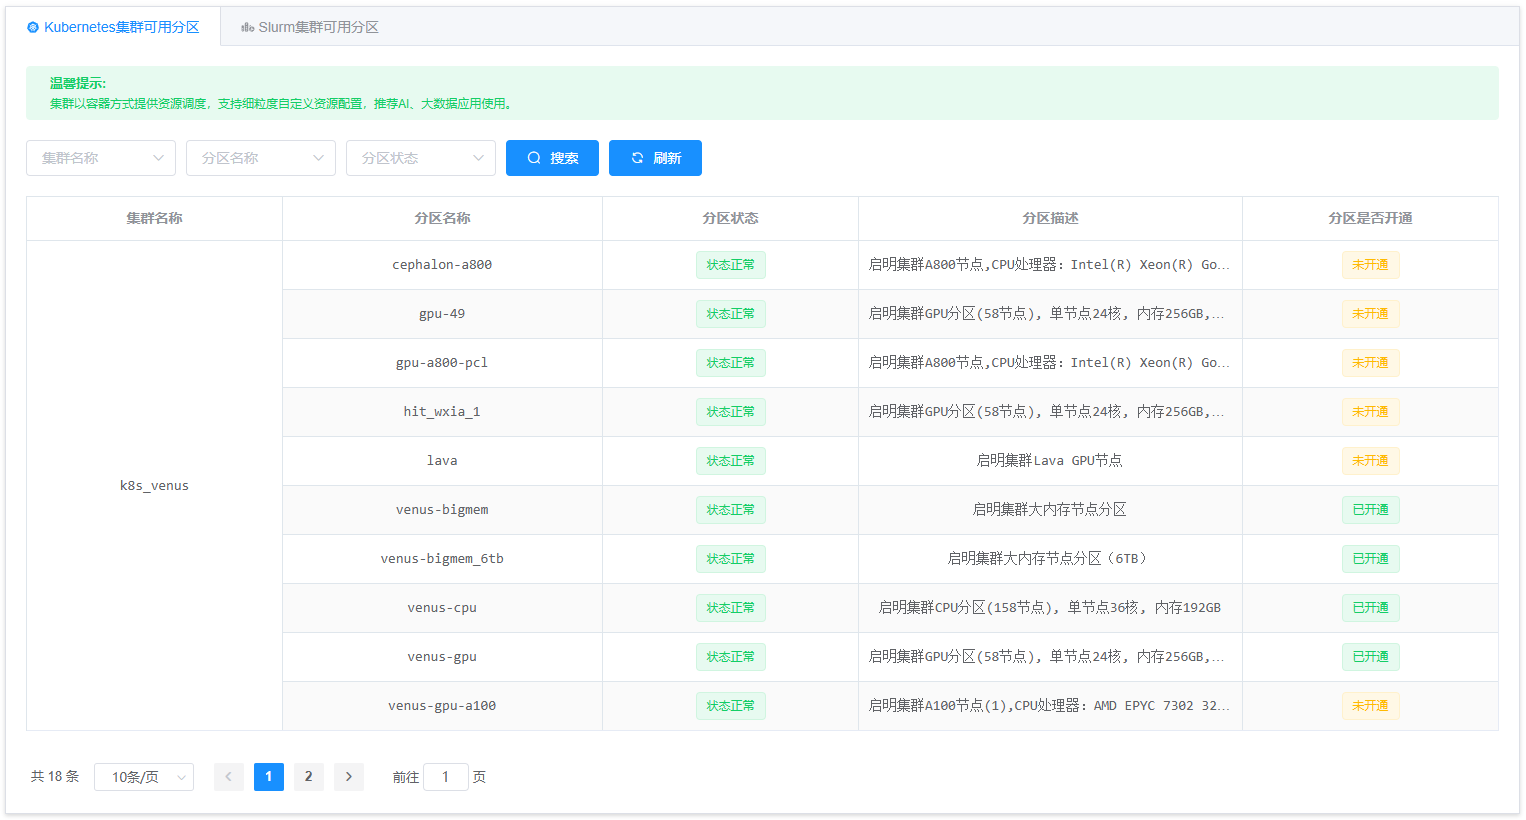
Task: Select partition gpu-49
Action: point(442,314)
